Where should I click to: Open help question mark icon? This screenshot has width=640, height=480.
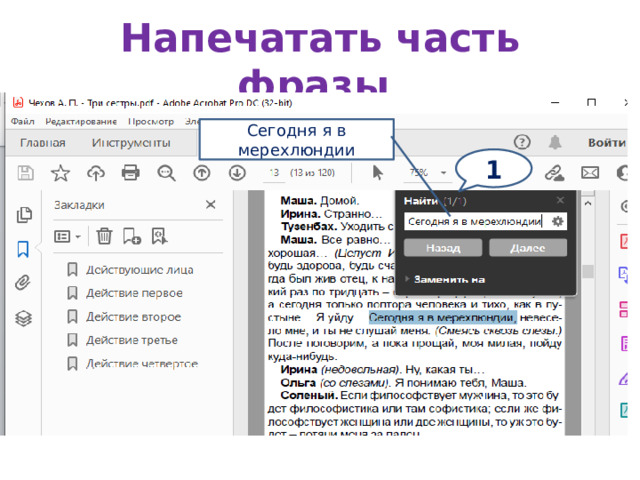[x=522, y=142]
